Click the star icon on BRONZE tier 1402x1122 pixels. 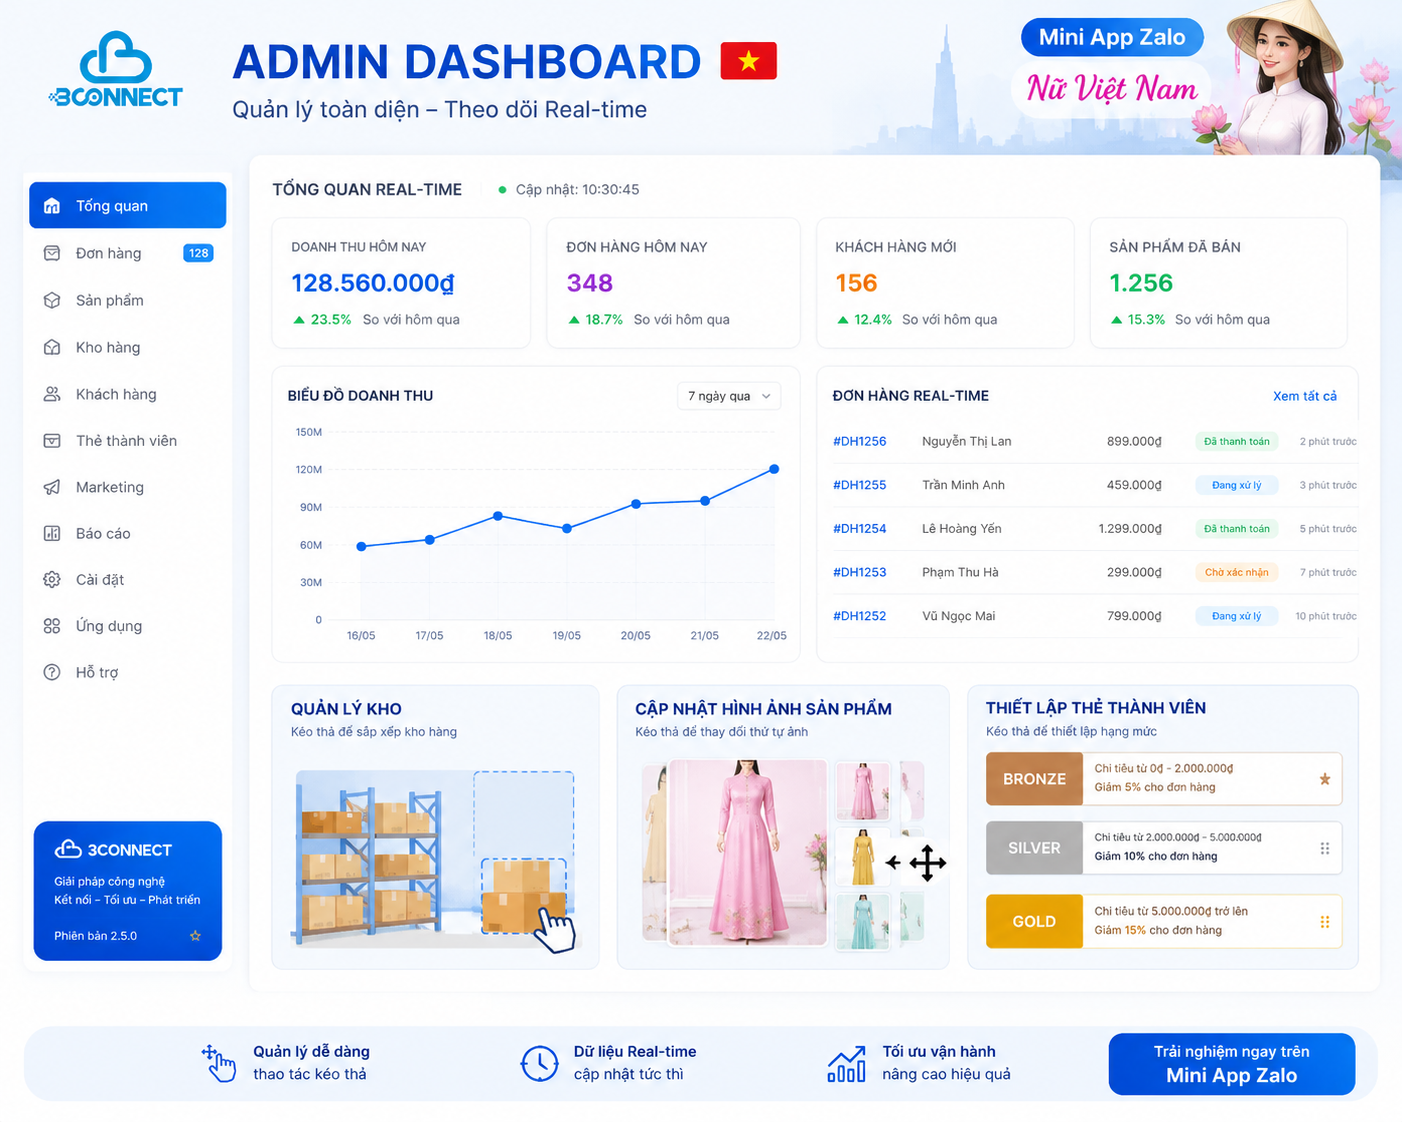pyautogui.click(x=1325, y=779)
